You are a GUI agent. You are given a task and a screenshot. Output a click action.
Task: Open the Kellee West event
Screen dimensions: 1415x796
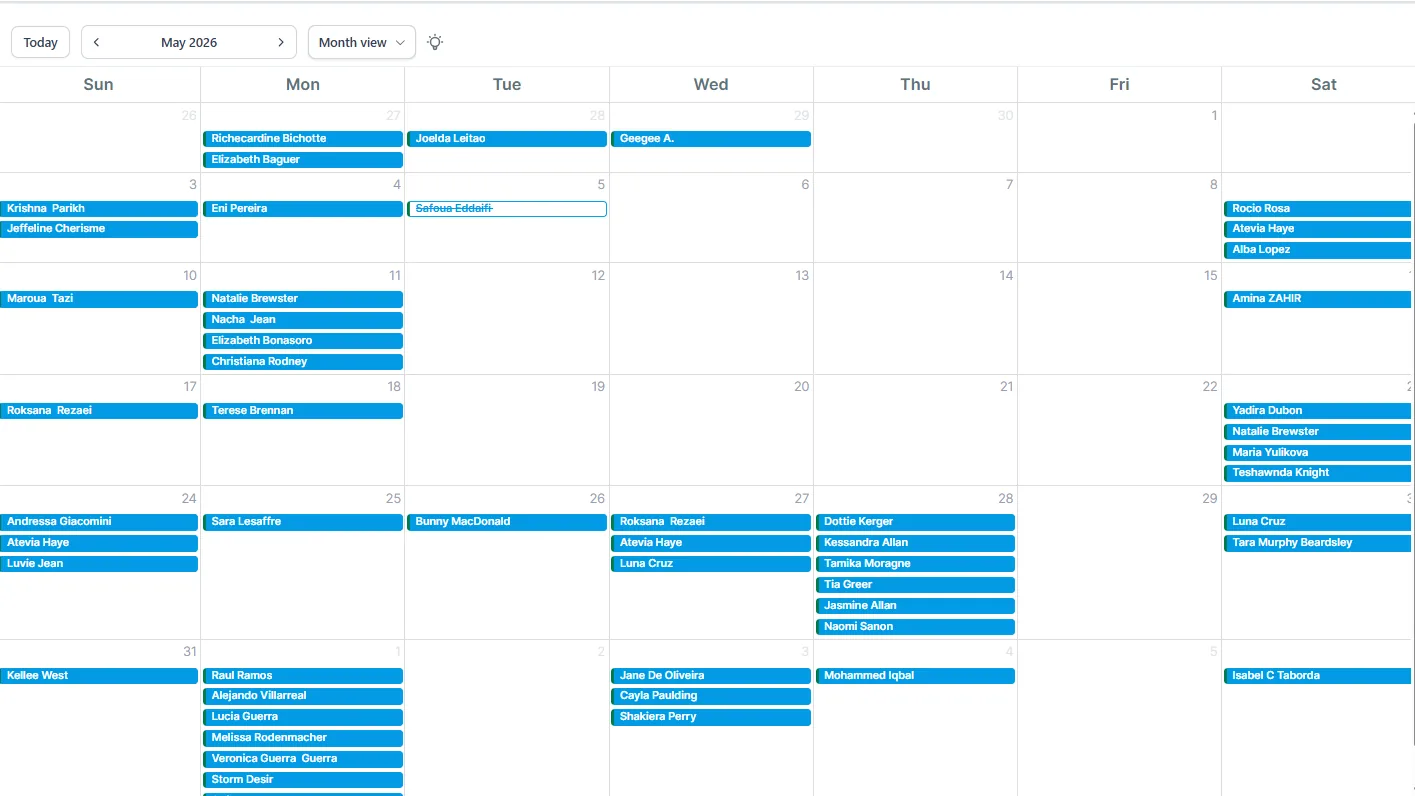pos(99,676)
